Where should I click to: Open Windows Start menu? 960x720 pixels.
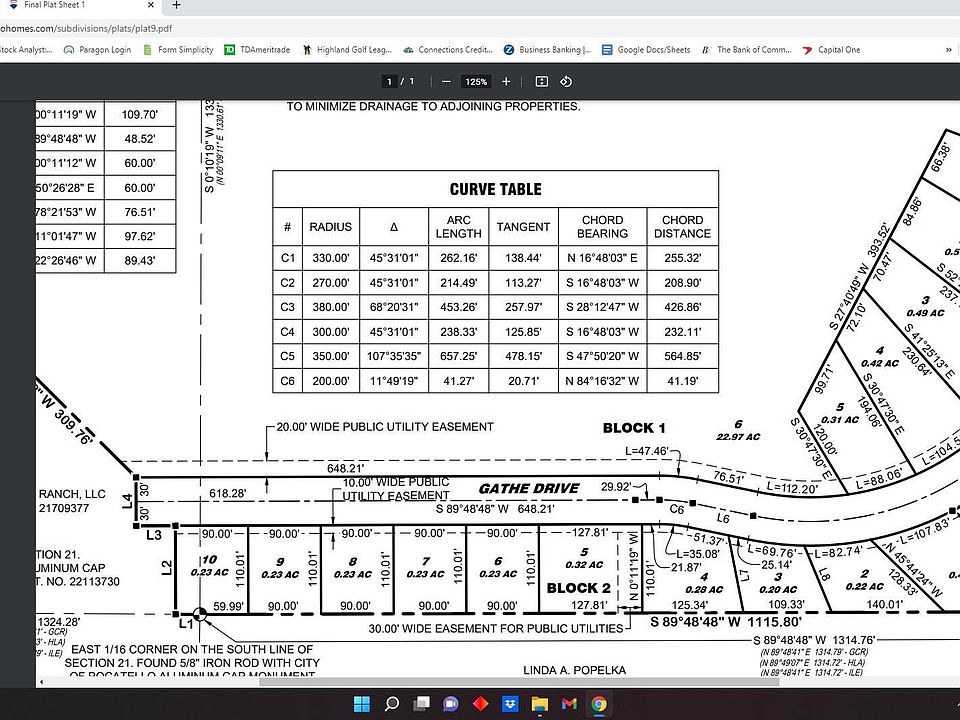361,703
